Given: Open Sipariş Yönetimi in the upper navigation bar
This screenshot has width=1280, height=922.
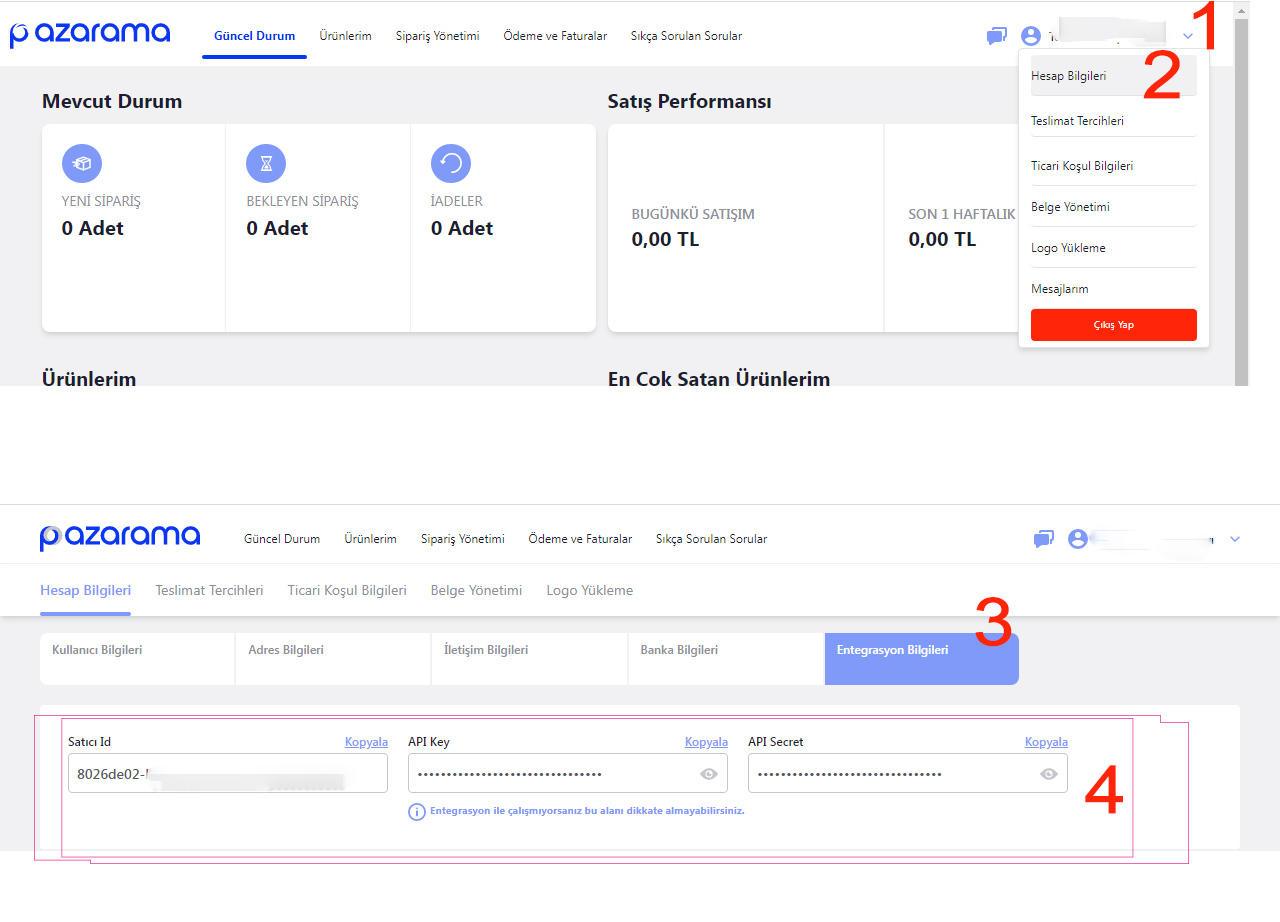Looking at the screenshot, I should pos(438,36).
